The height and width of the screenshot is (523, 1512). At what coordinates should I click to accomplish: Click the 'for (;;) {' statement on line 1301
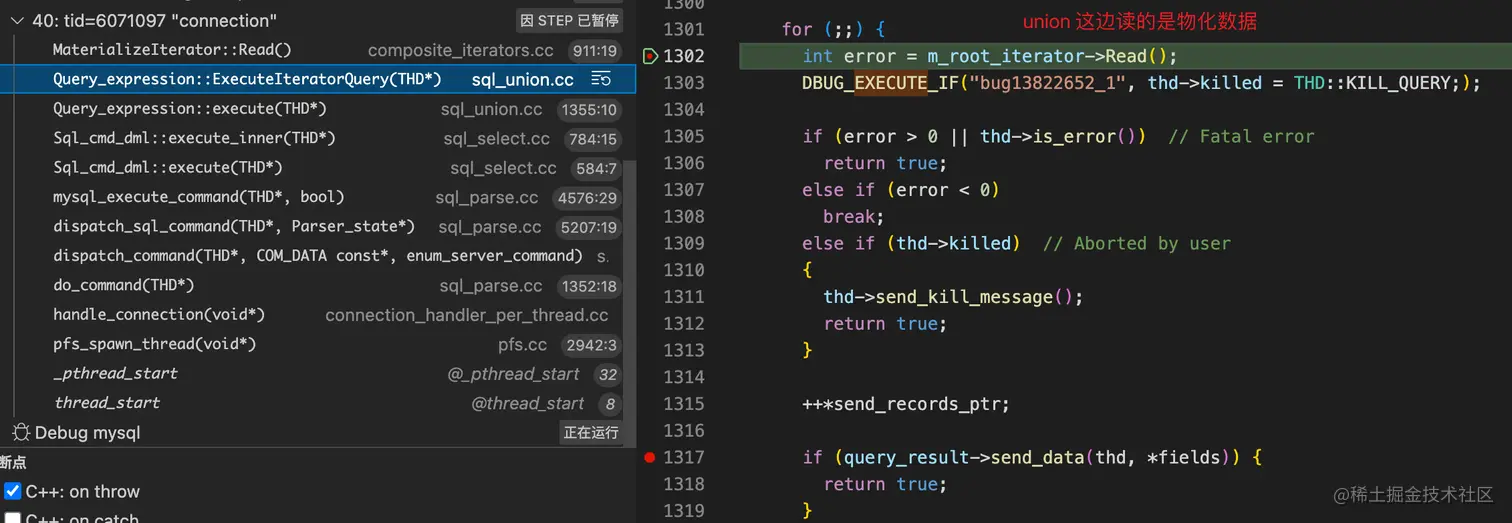point(834,30)
